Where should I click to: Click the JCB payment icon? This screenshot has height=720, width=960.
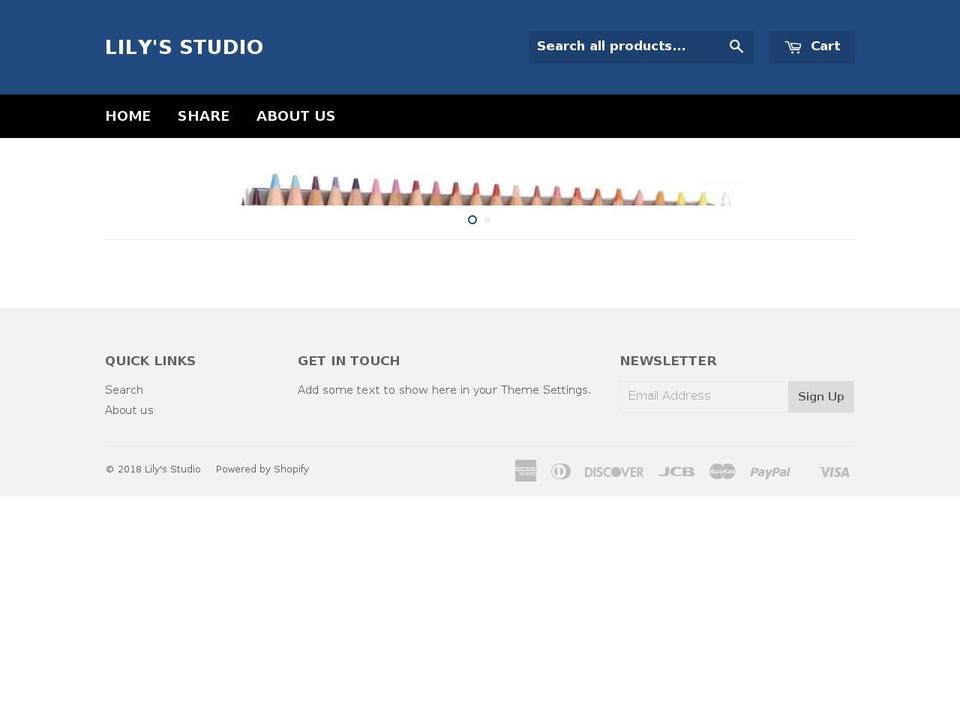tap(677, 471)
